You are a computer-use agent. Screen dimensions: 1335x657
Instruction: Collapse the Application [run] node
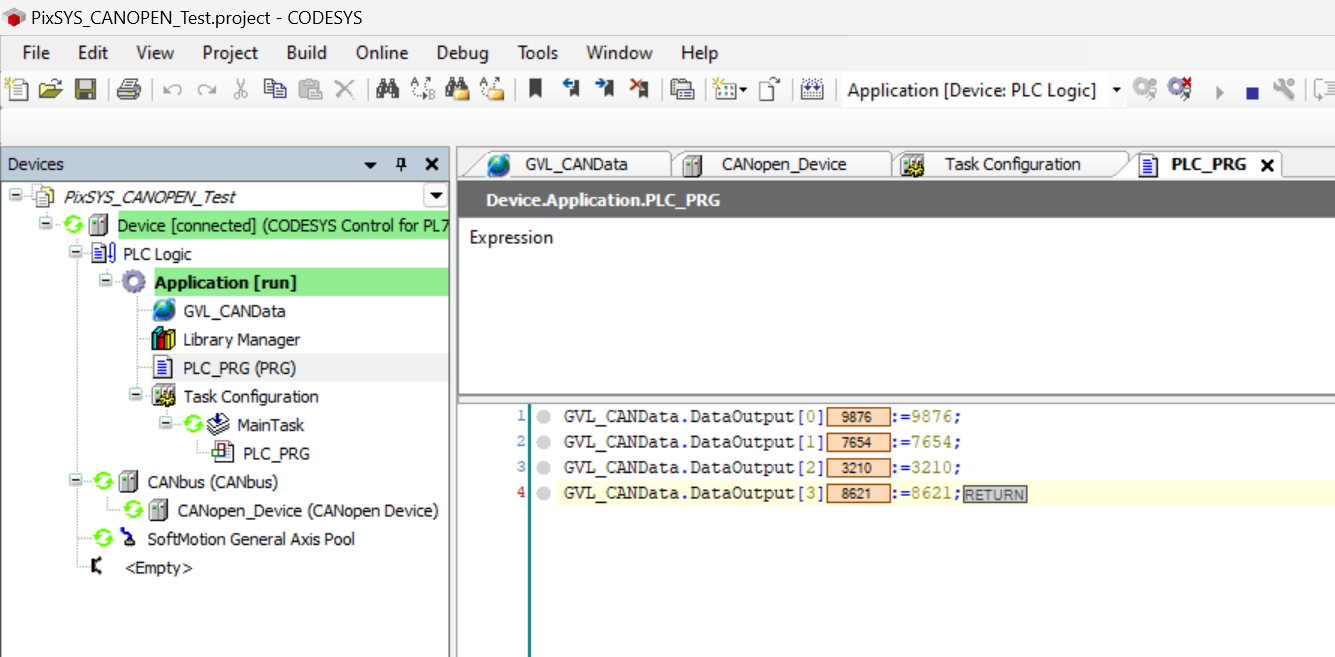click(x=106, y=280)
